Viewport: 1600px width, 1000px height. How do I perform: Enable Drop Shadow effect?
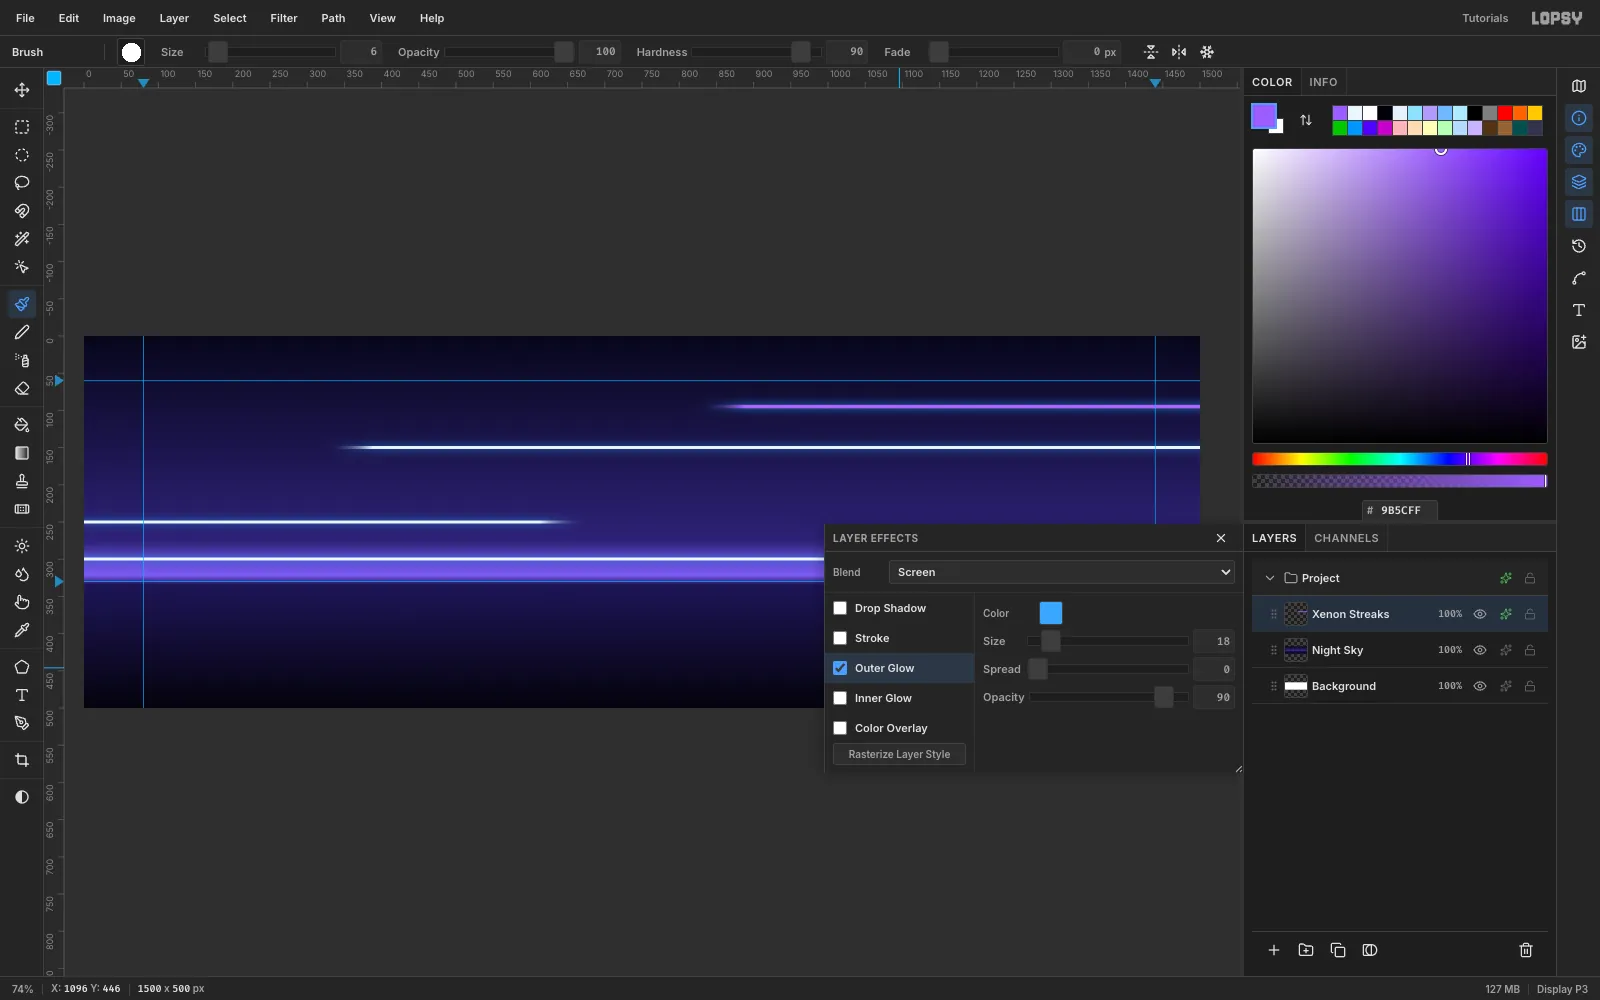click(x=840, y=608)
